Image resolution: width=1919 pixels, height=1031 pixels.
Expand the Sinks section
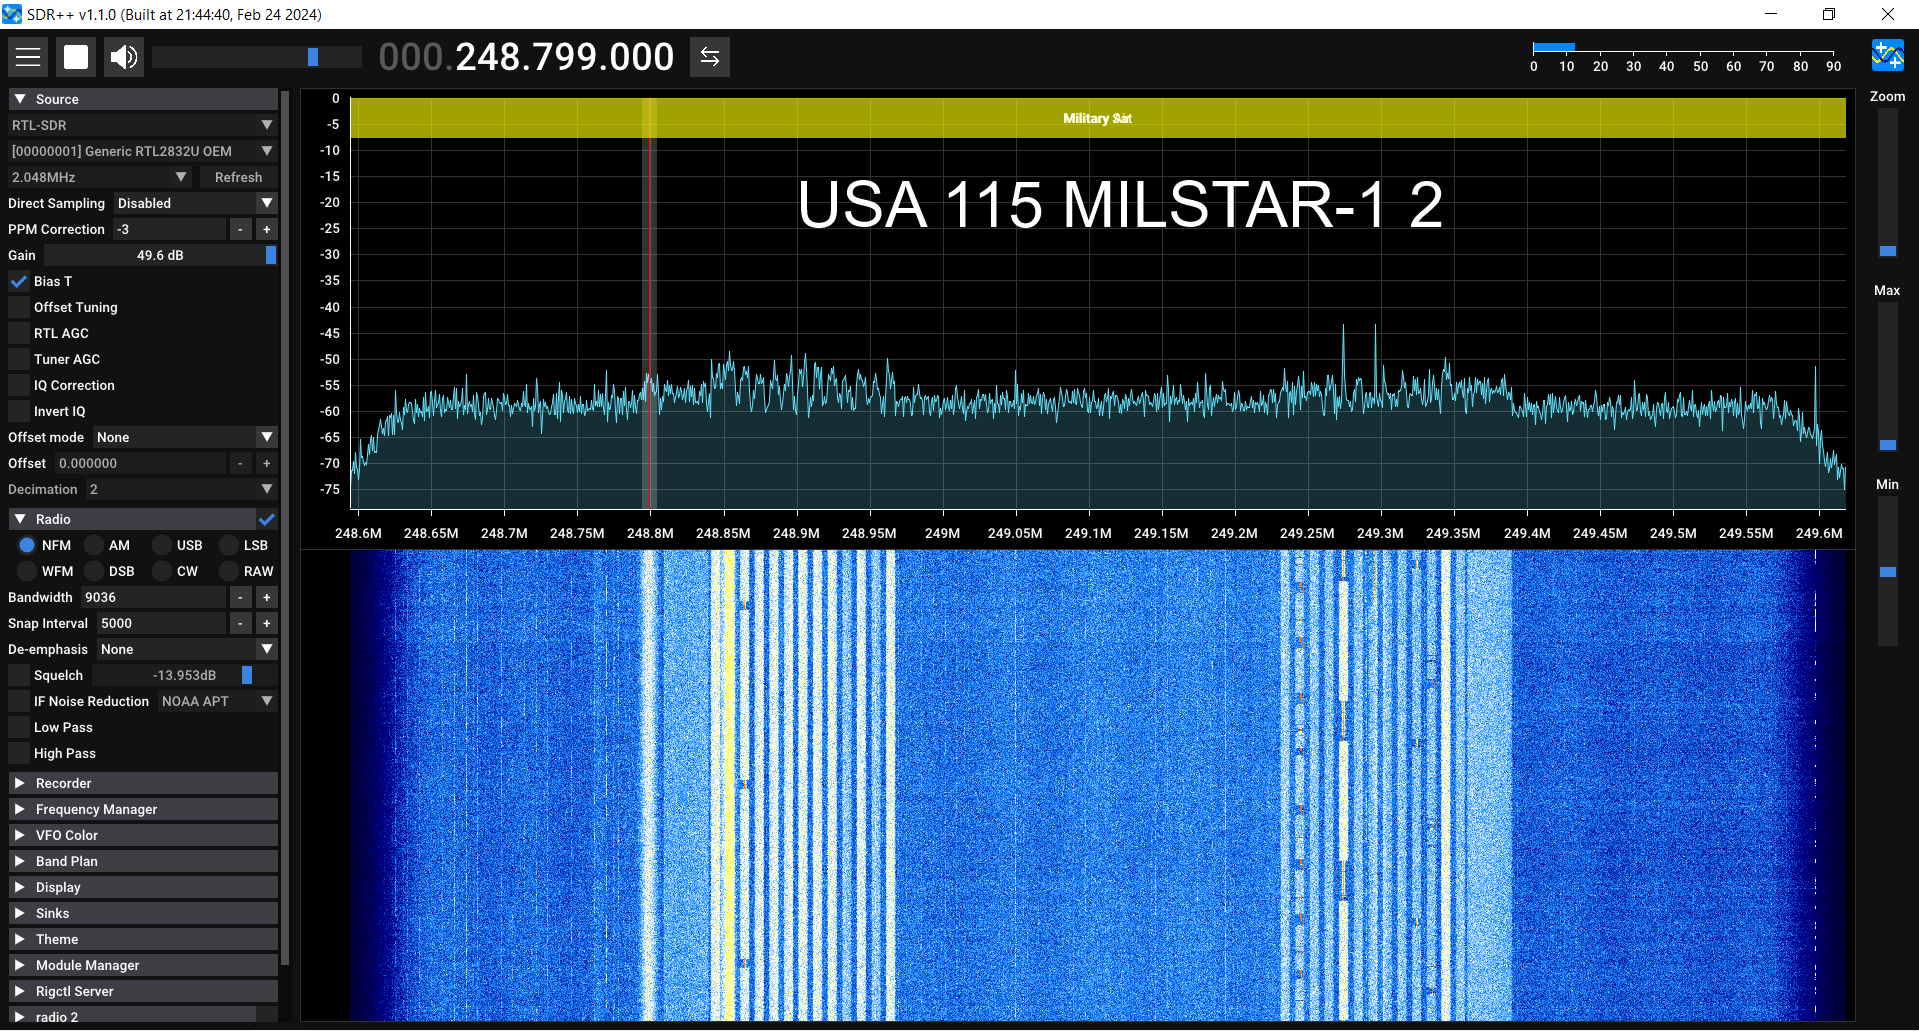(x=143, y=913)
